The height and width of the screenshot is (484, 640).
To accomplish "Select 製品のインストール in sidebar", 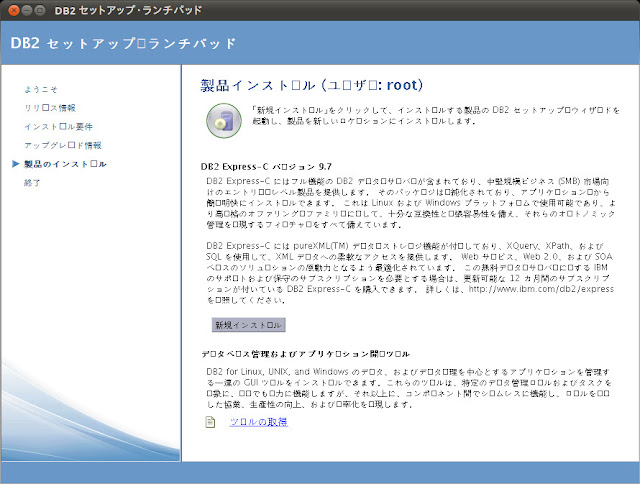I will (65, 164).
